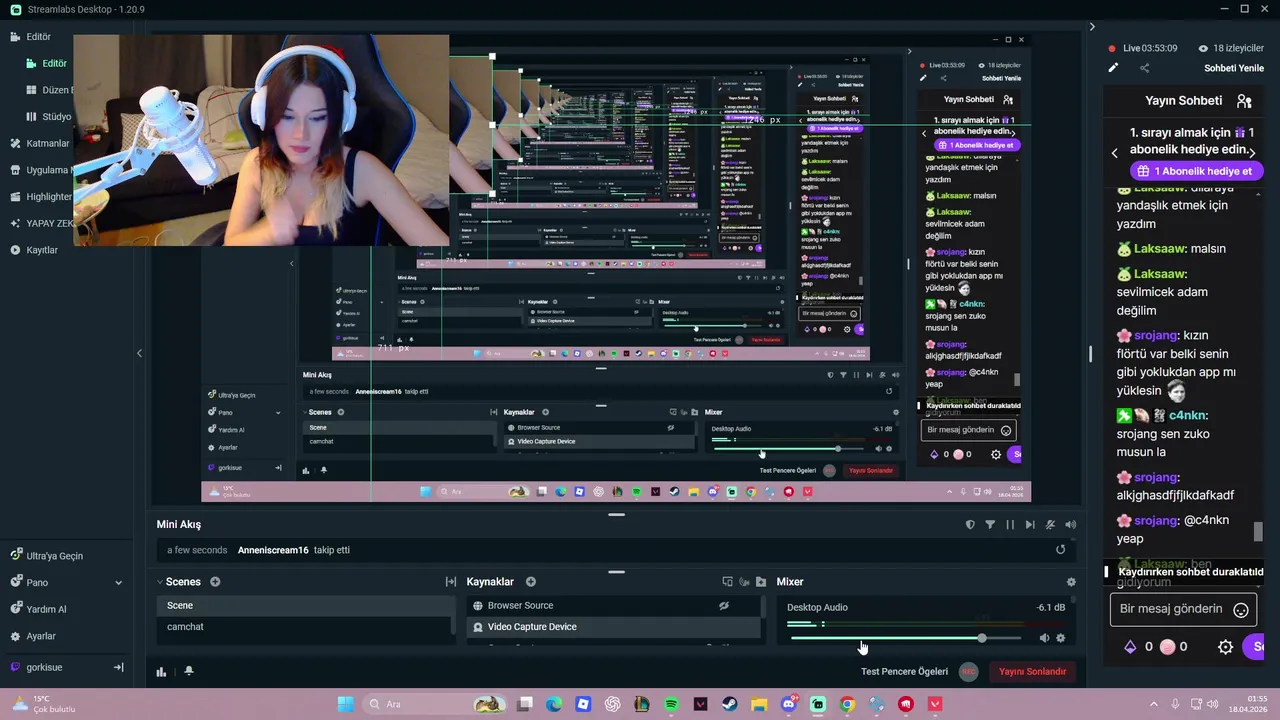The height and width of the screenshot is (720, 1280).
Task: Open Steam from taskbar
Action: point(729,704)
